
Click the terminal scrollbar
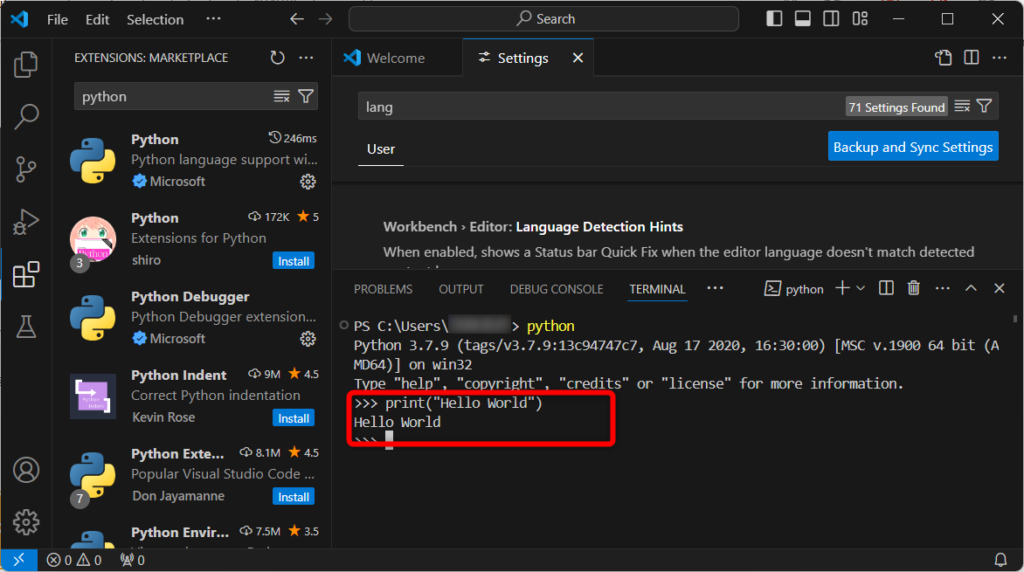1015,319
